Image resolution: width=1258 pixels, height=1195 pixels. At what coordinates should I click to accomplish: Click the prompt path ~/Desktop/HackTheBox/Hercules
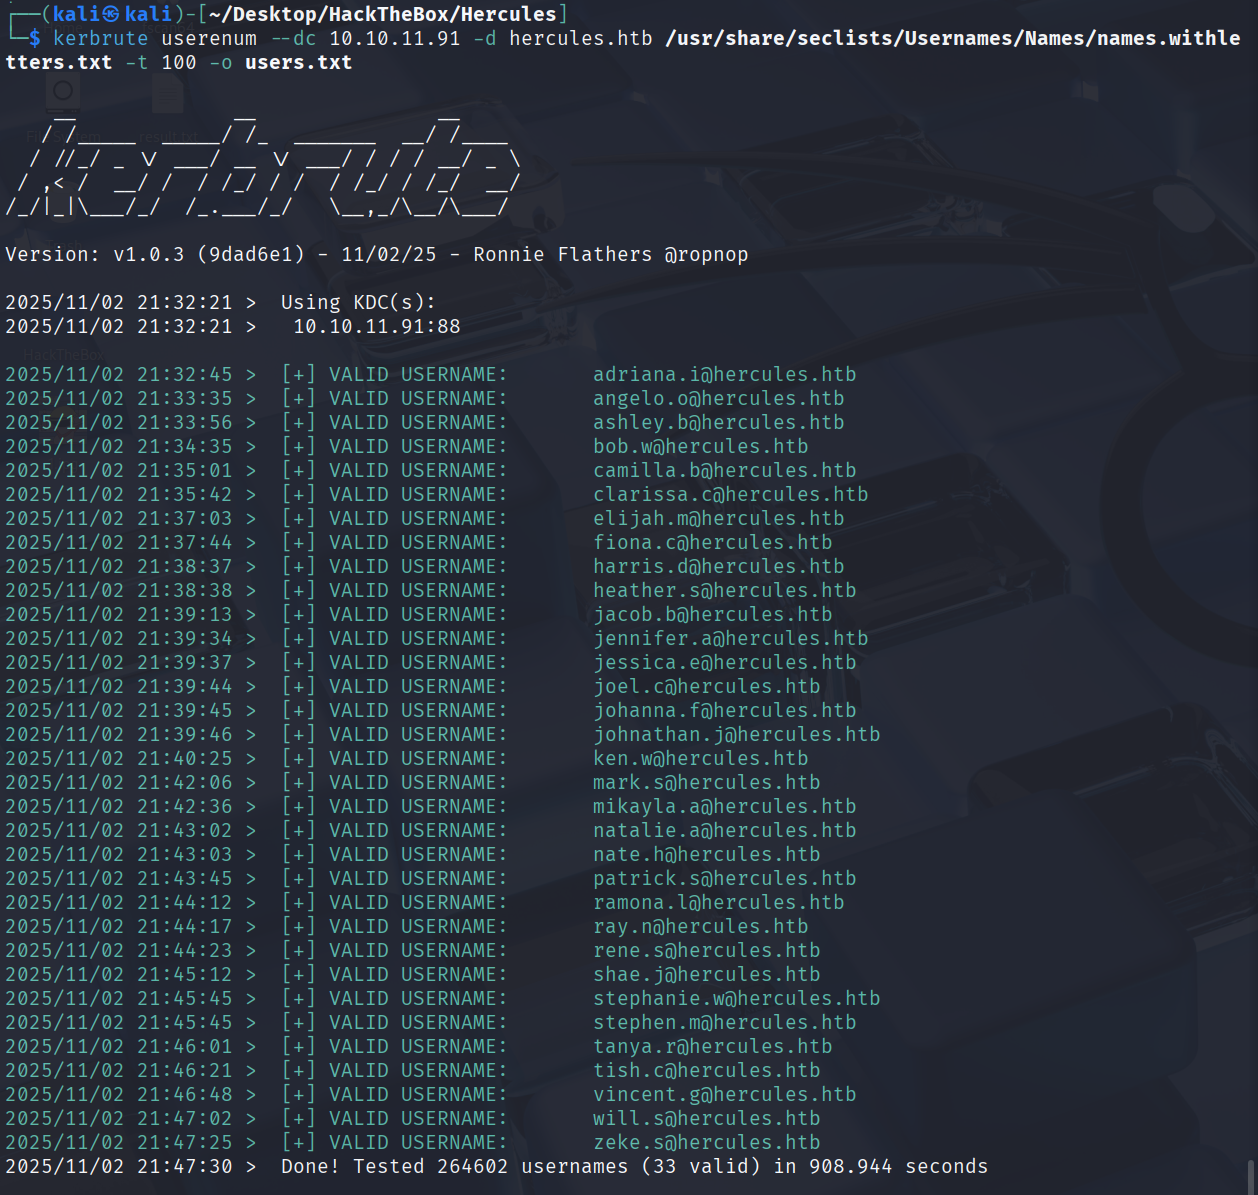382,15
